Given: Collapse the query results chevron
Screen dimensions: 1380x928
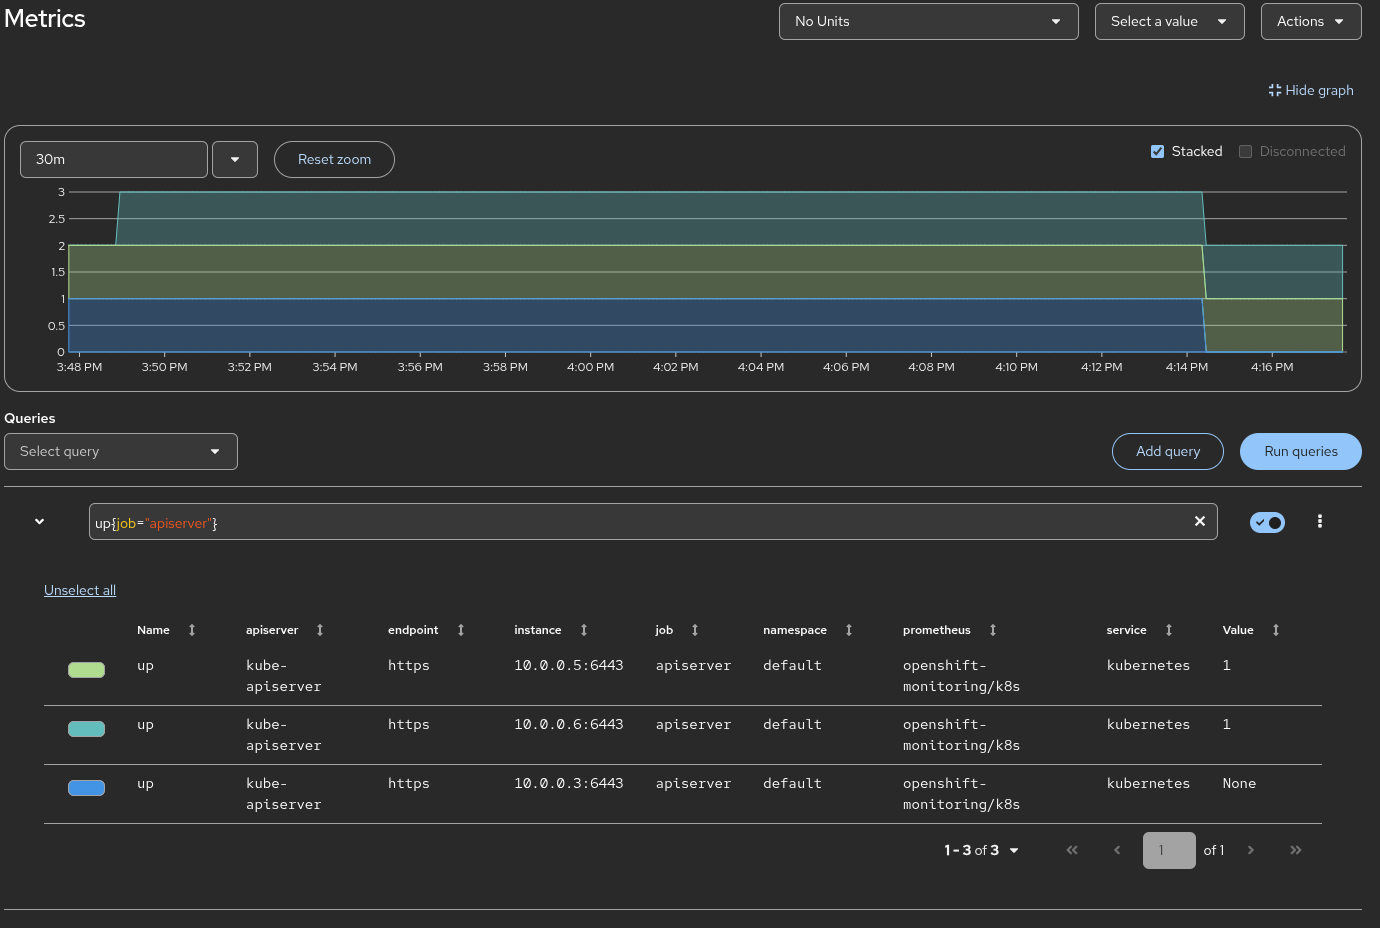Looking at the screenshot, I should tap(39, 521).
